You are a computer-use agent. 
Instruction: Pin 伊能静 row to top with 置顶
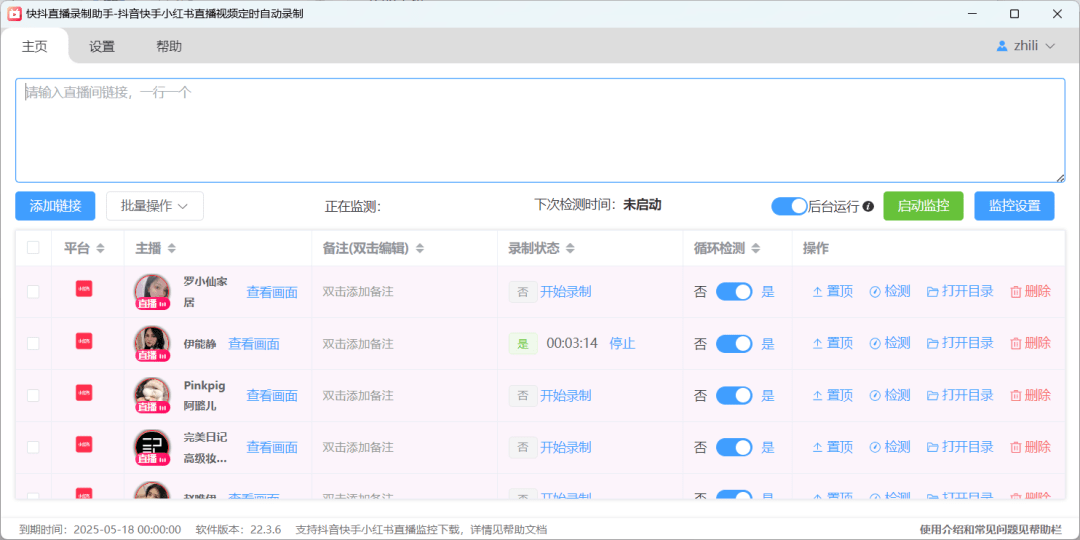coord(833,343)
